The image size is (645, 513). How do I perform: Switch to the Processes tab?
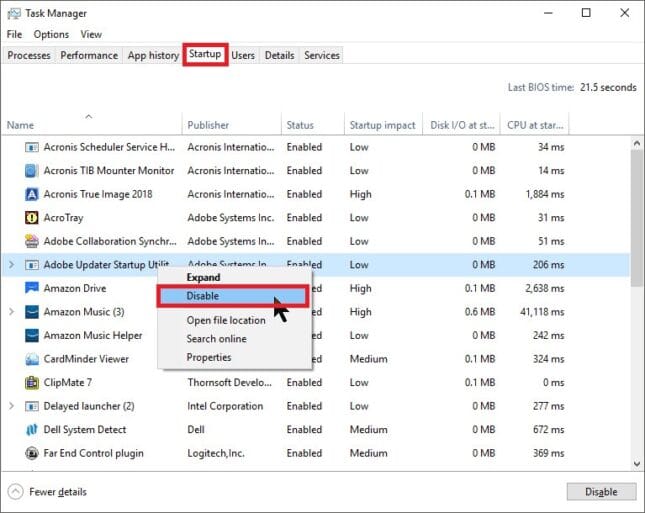point(29,55)
